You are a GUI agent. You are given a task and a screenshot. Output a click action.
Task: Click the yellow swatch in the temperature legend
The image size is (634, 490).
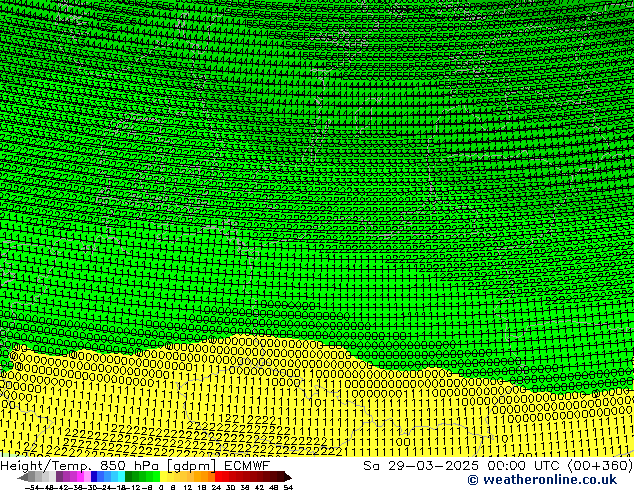(x=163, y=477)
